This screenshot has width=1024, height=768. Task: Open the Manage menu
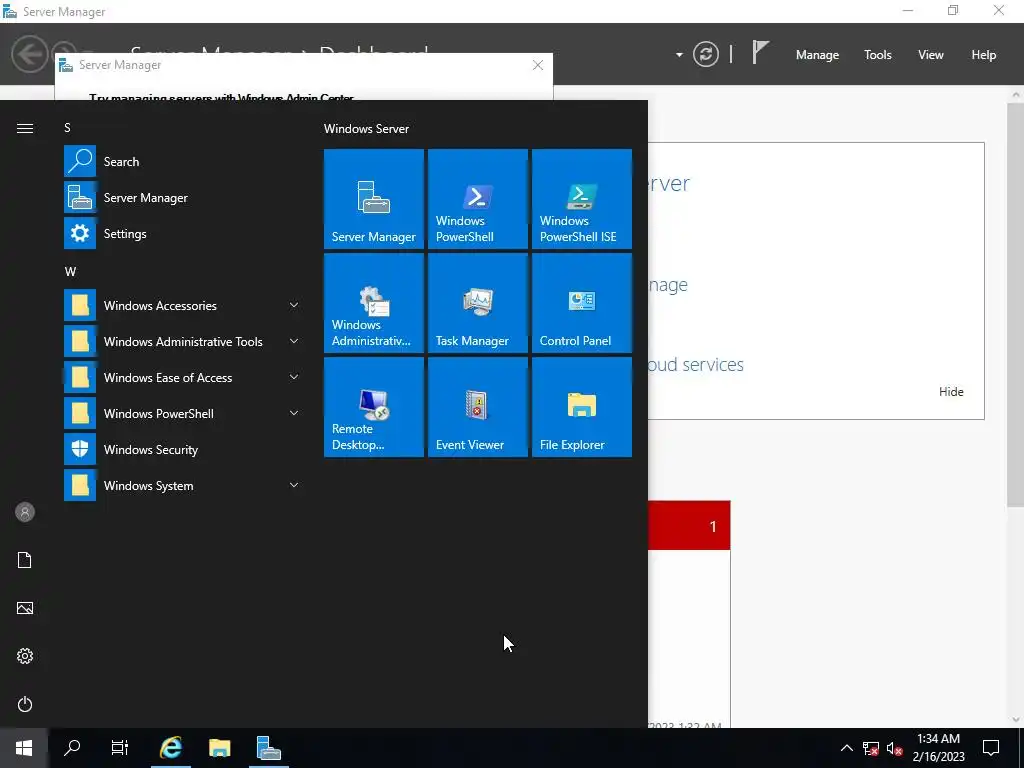(817, 55)
